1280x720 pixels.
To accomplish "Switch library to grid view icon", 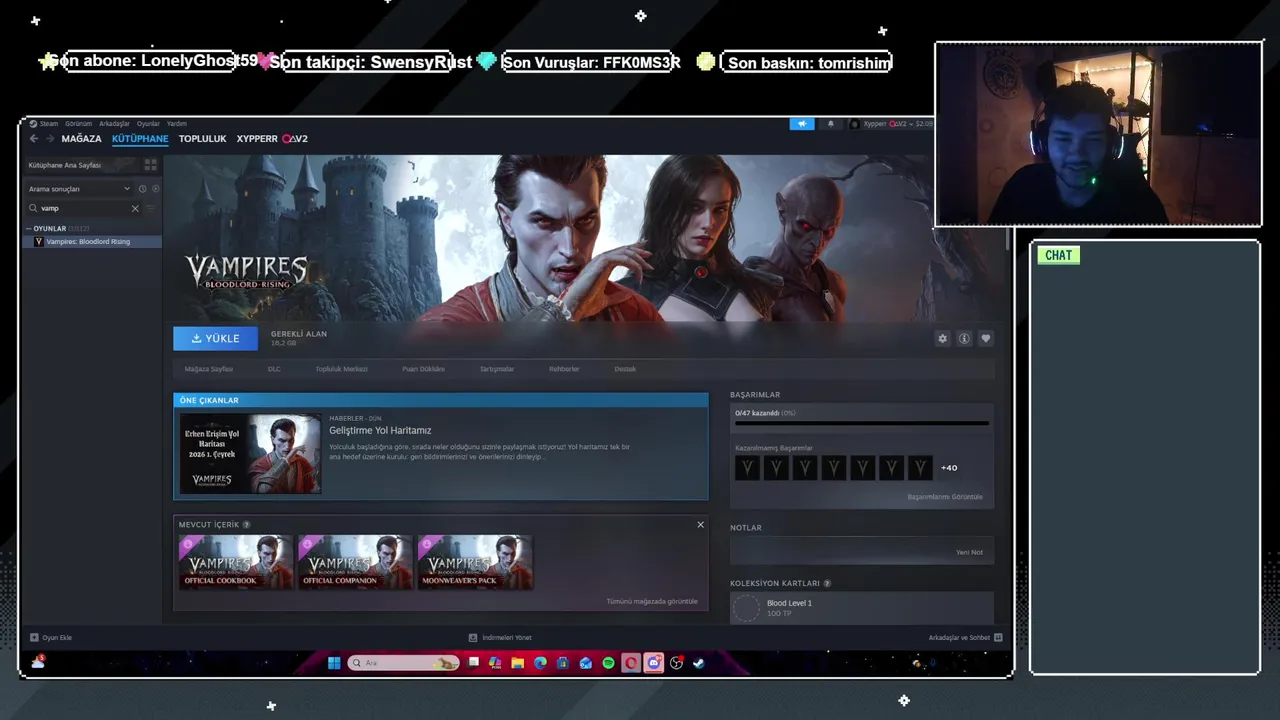I will [x=151, y=165].
